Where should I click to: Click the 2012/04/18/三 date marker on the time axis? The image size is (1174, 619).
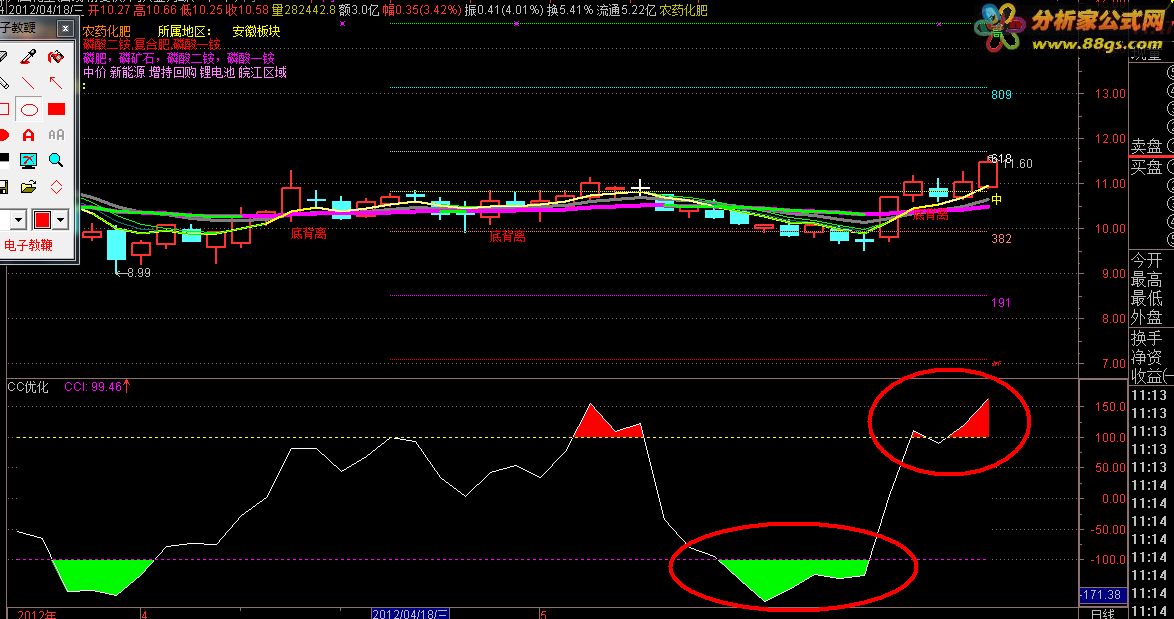pos(410,614)
